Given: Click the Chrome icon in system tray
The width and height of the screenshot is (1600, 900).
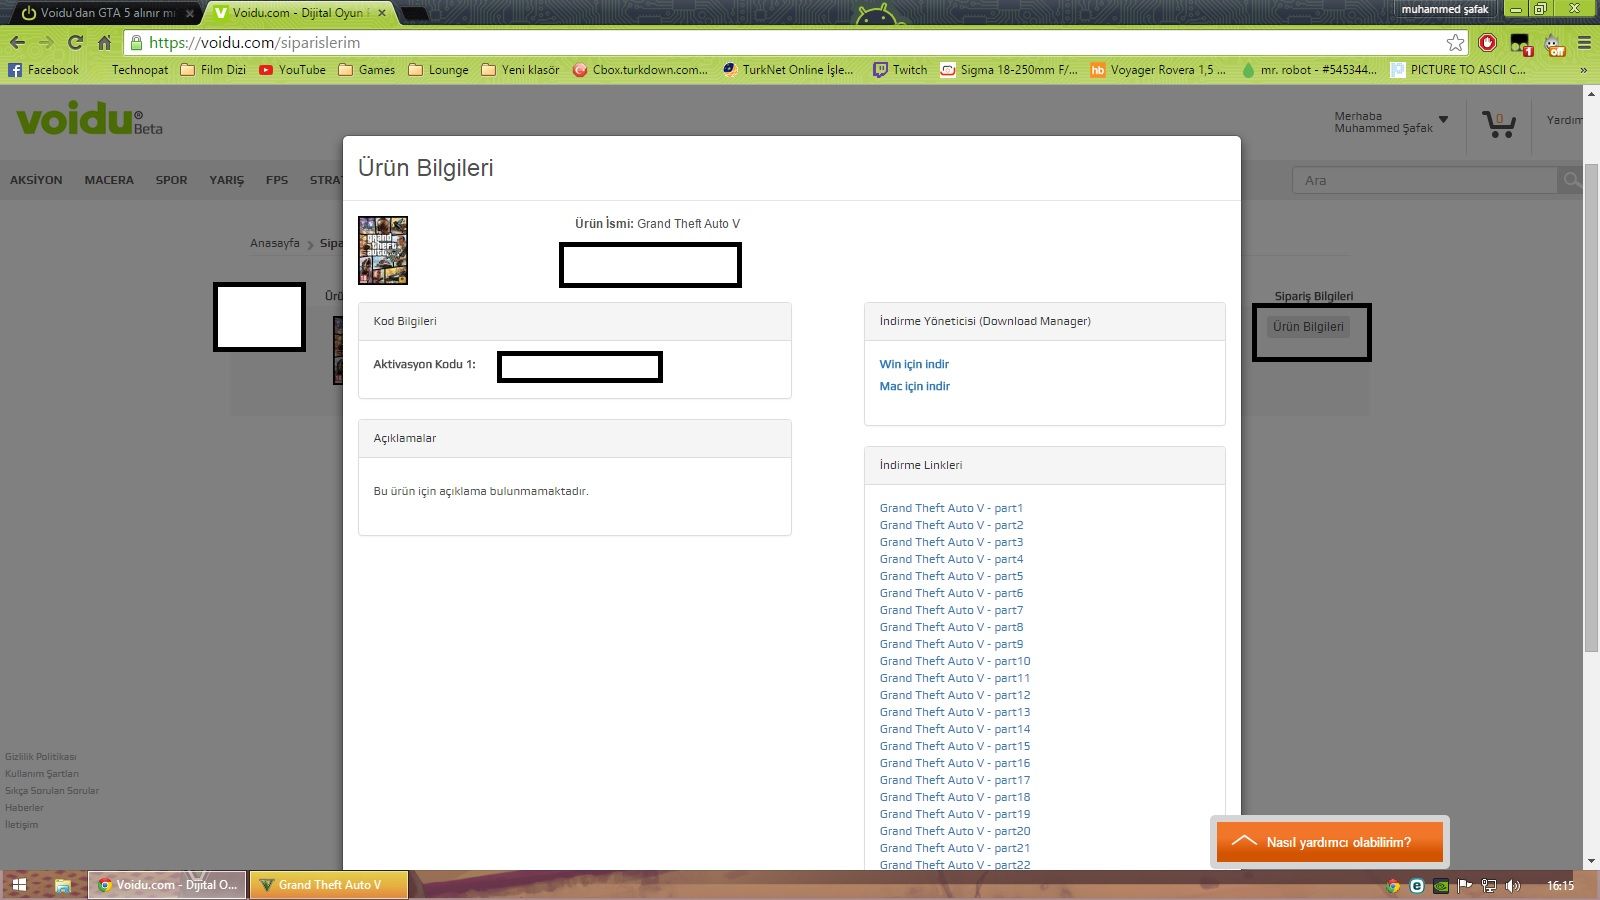Looking at the screenshot, I should [1392, 885].
